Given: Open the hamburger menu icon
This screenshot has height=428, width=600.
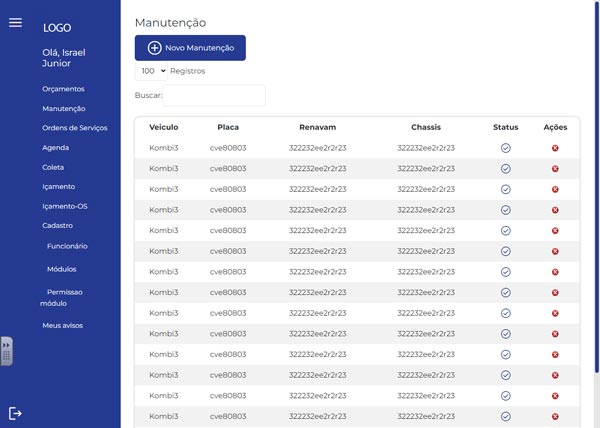Looking at the screenshot, I should point(15,23).
